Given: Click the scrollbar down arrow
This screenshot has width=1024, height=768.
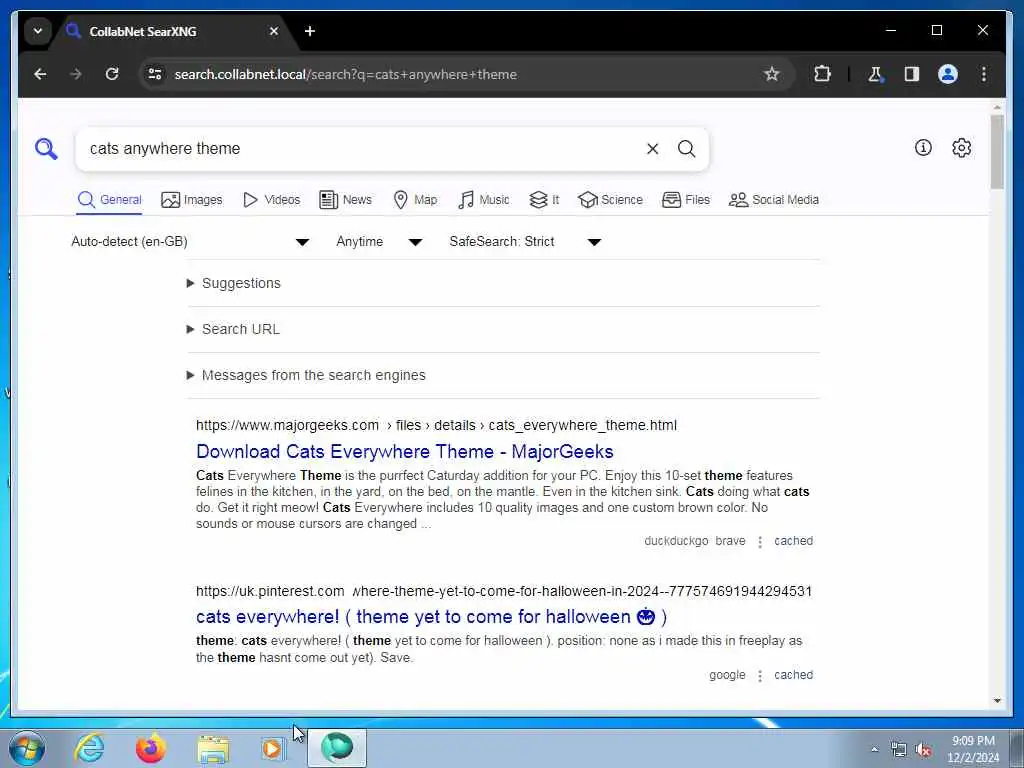Looking at the screenshot, I should tap(997, 701).
